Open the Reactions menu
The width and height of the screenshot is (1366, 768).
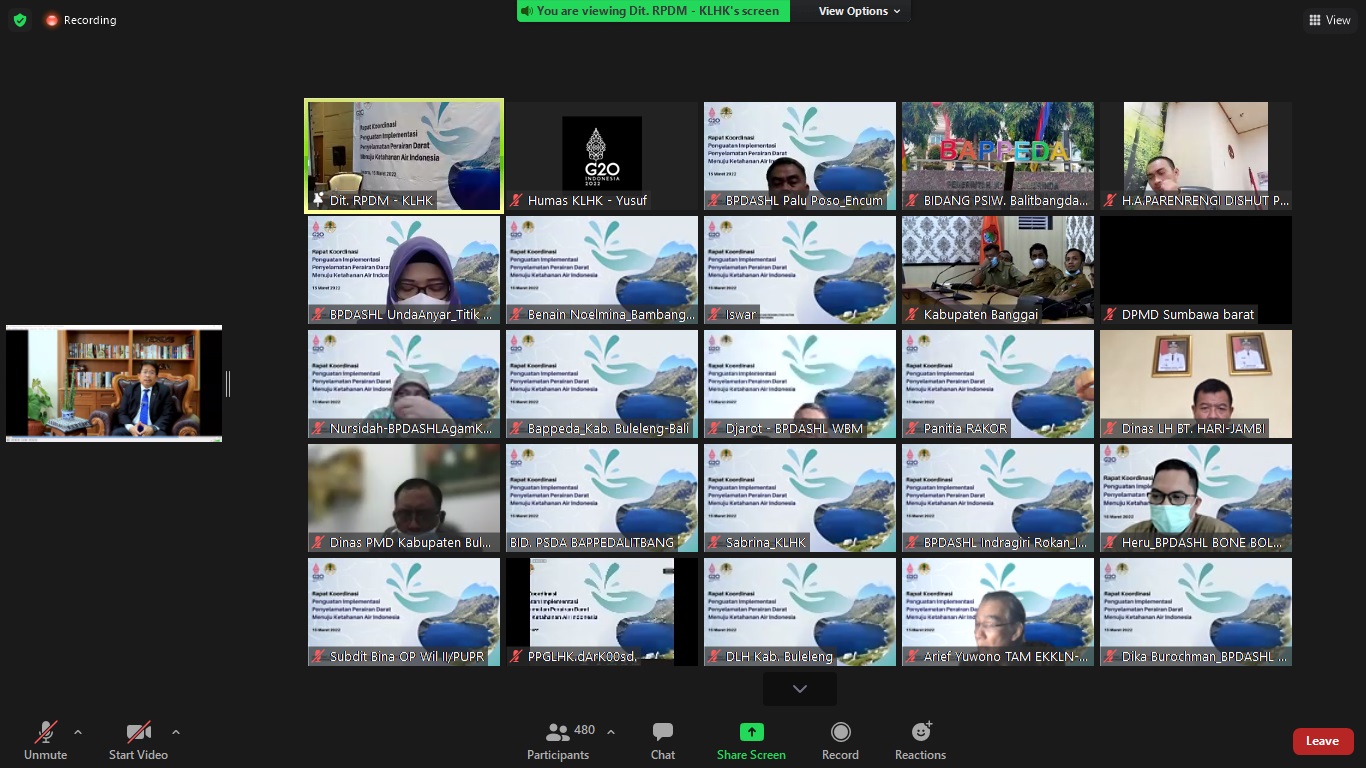click(920, 741)
